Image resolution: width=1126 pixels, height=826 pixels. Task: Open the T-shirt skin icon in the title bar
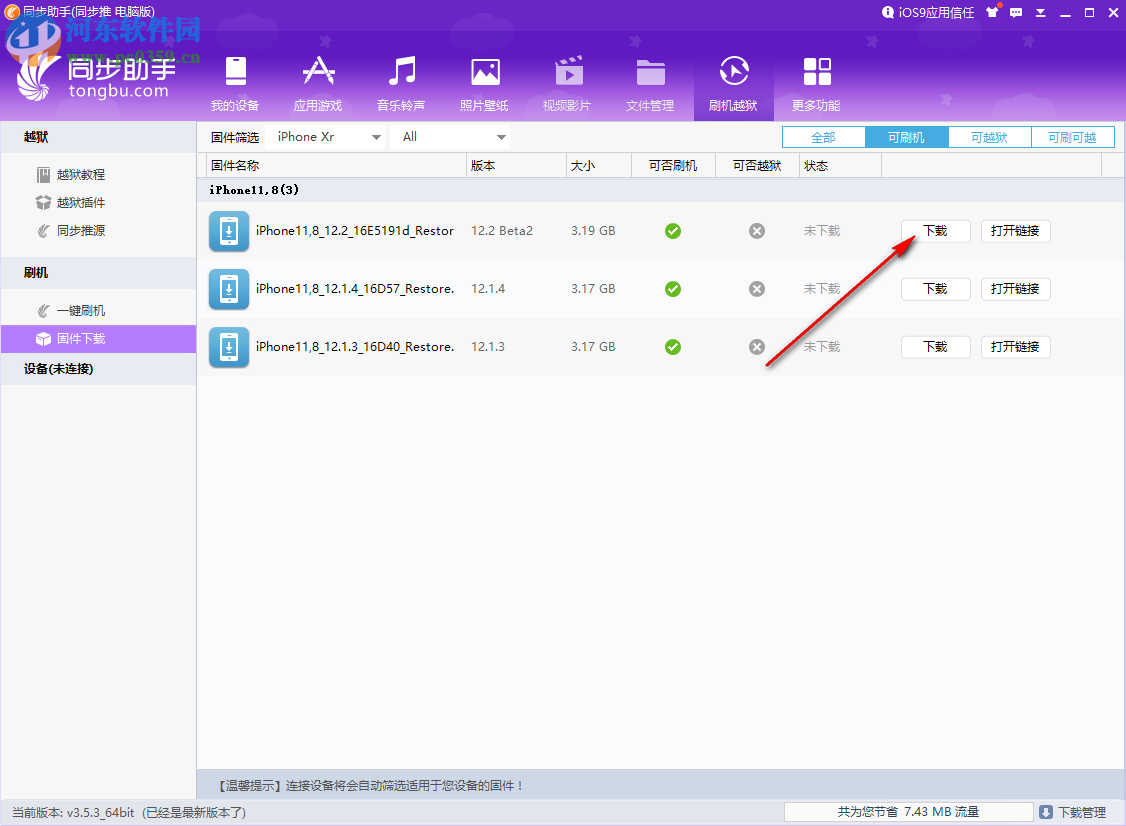coord(992,12)
